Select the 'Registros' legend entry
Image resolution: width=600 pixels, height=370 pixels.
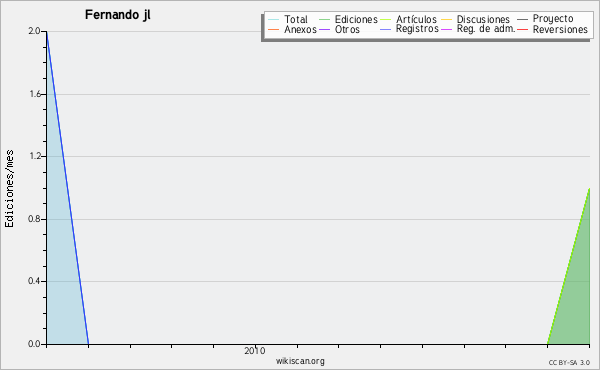pyautogui.click(x=417, y=29)
